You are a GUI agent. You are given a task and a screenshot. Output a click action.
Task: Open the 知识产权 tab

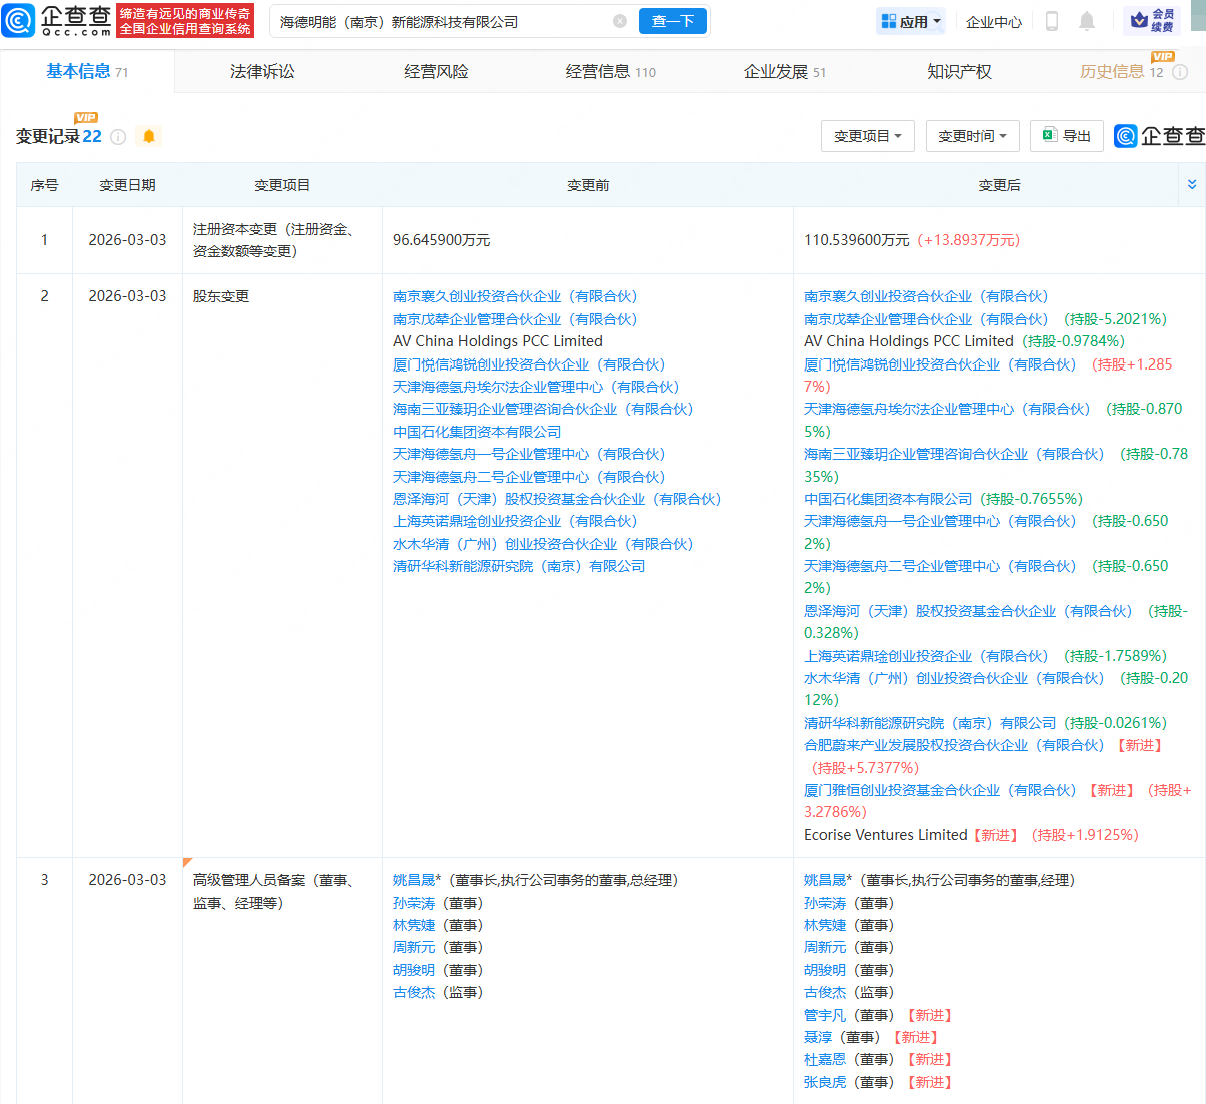pos(958,71)
